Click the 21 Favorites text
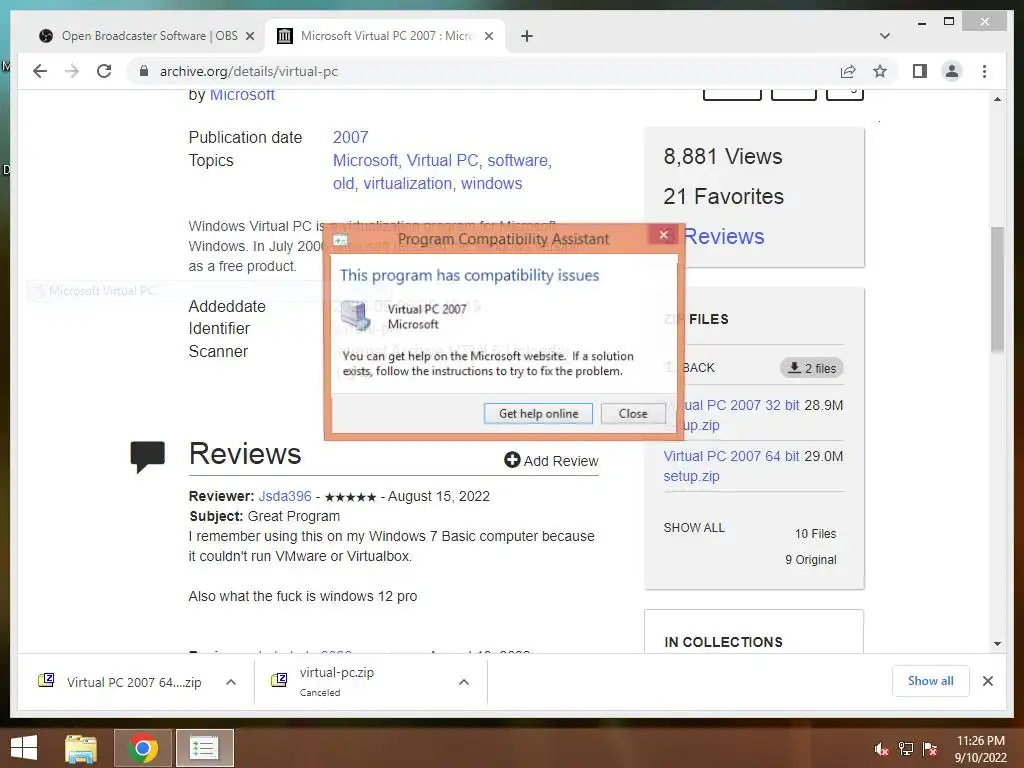 tap(724, 197)
